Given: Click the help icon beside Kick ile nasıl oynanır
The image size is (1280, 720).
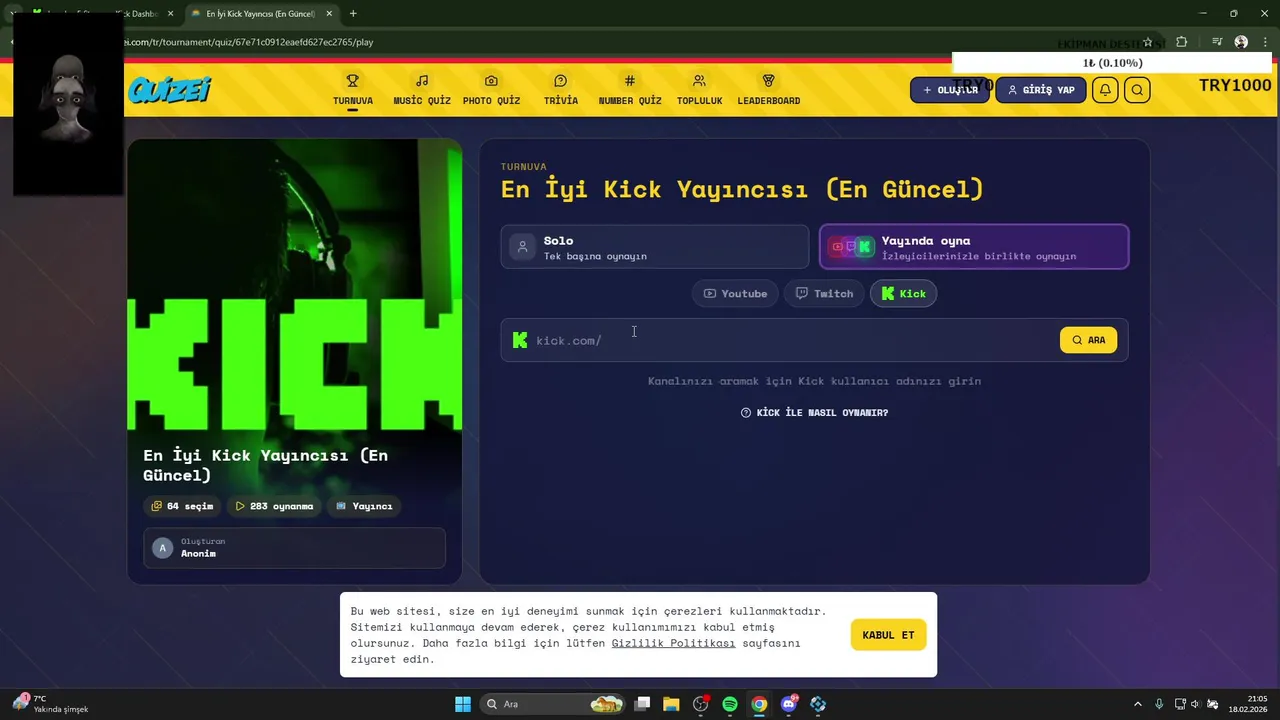Looking at the screenshot, I should pyautogui.click(x=746, y=413).
